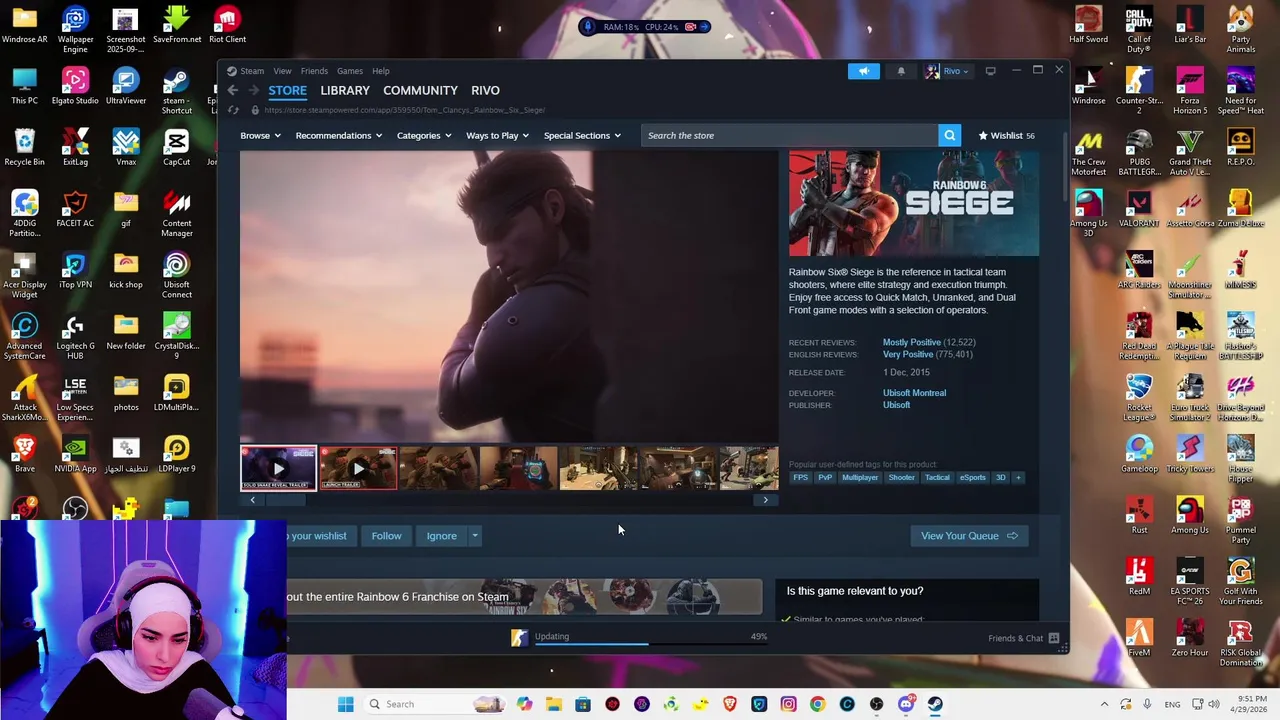Click the Search the store input field
1280x720 pixels.
tap(790, 135)
